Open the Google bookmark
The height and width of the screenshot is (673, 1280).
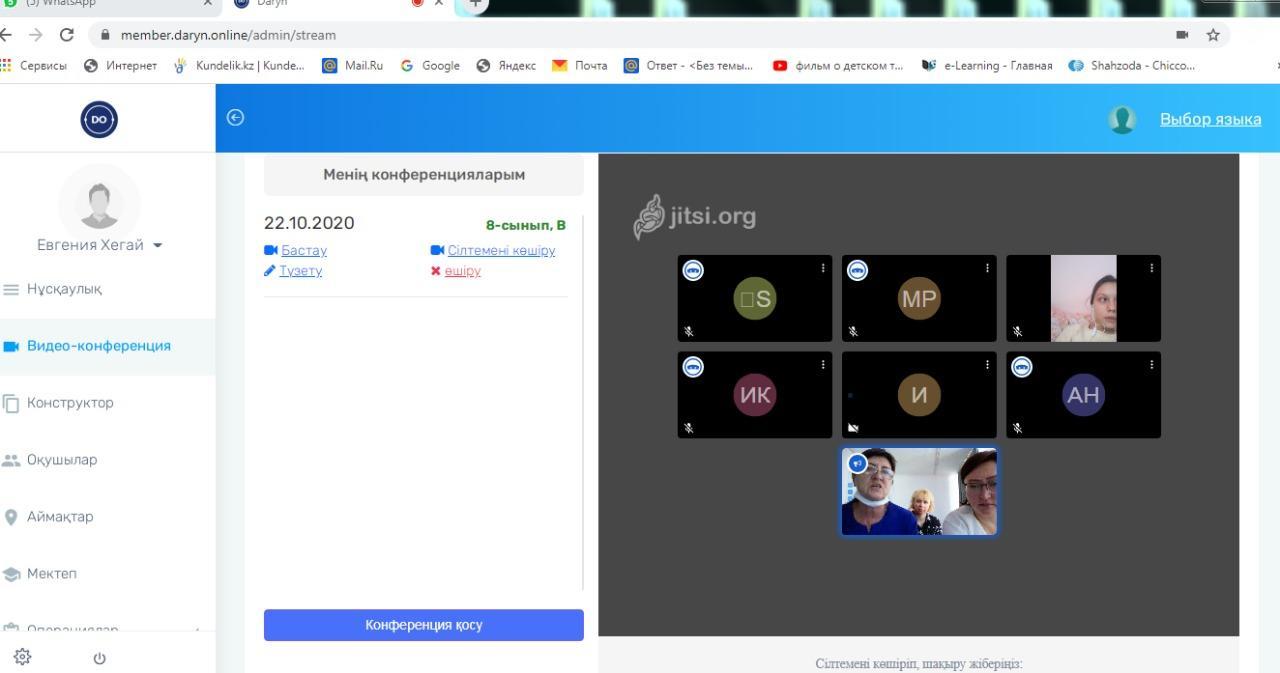click(x=430, y=66)
